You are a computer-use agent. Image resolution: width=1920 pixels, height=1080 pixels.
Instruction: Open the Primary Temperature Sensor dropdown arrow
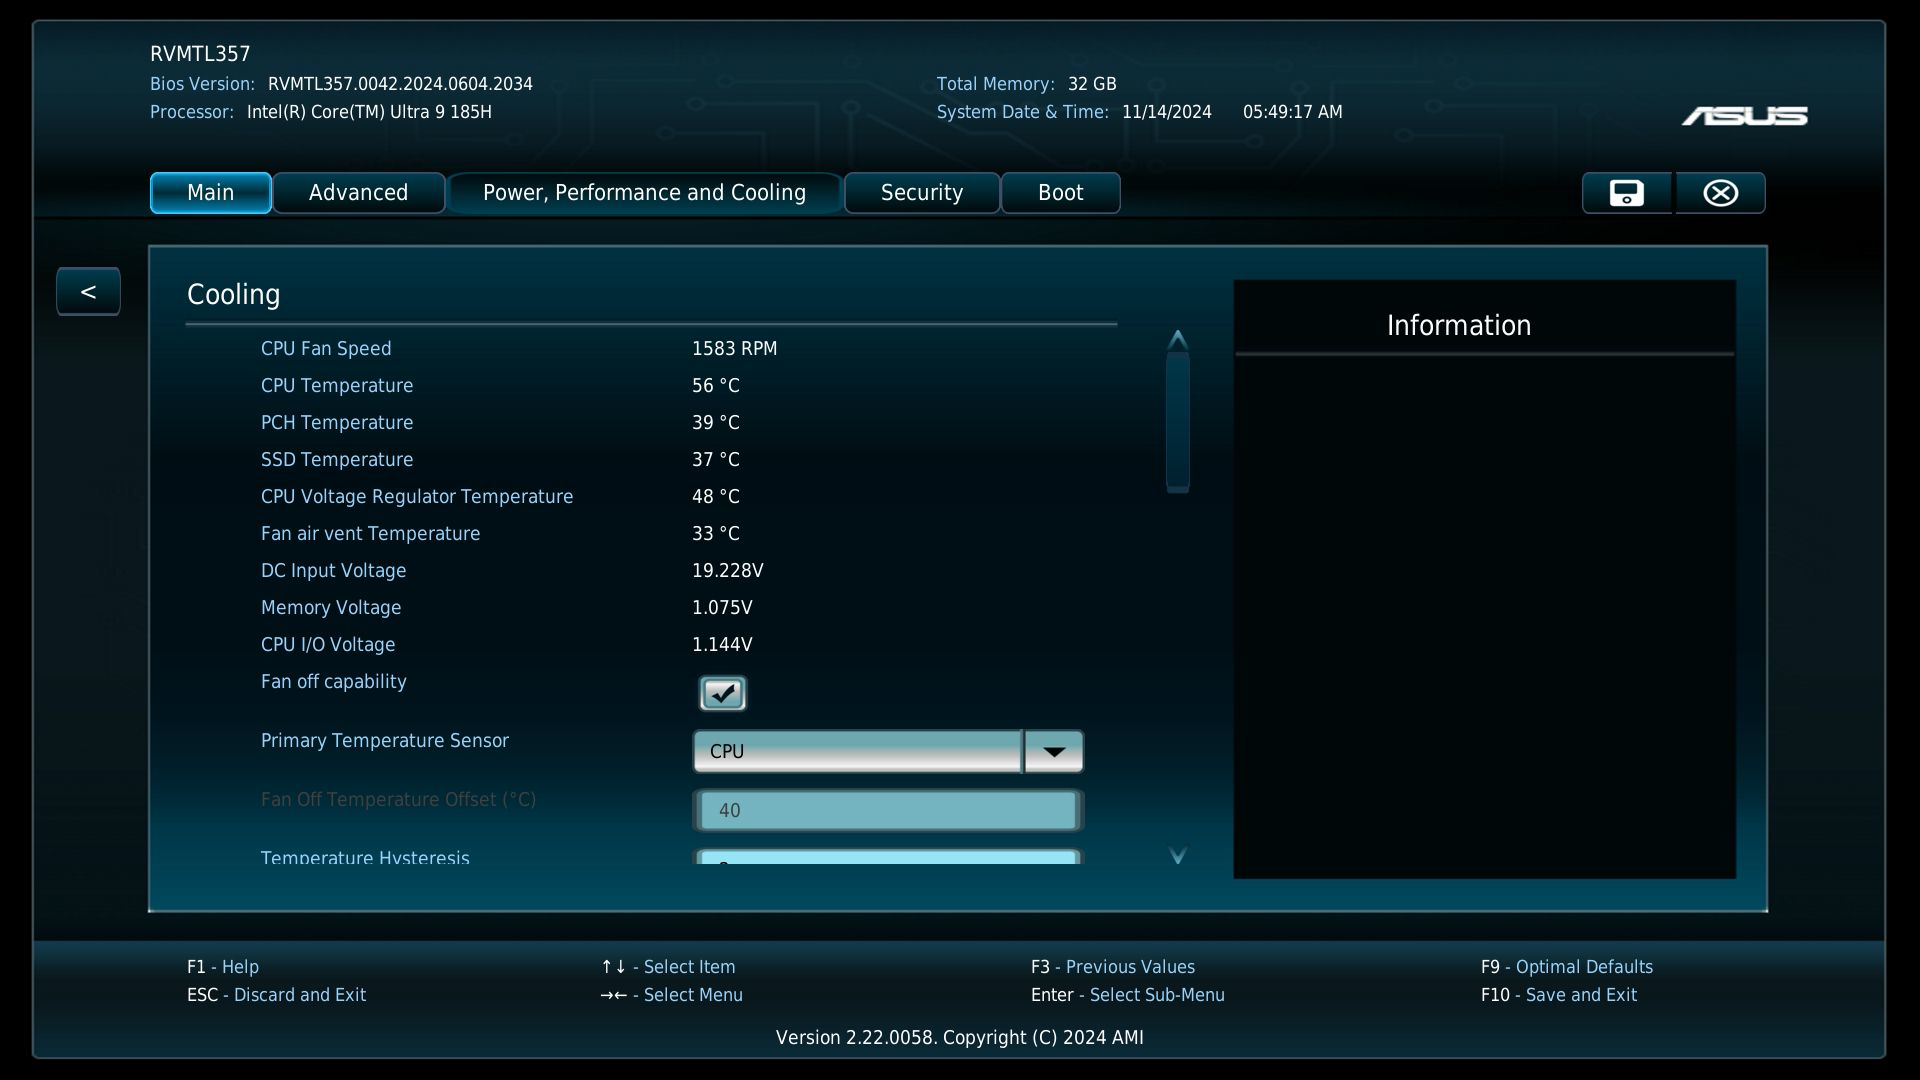[x=1053, y=752]
